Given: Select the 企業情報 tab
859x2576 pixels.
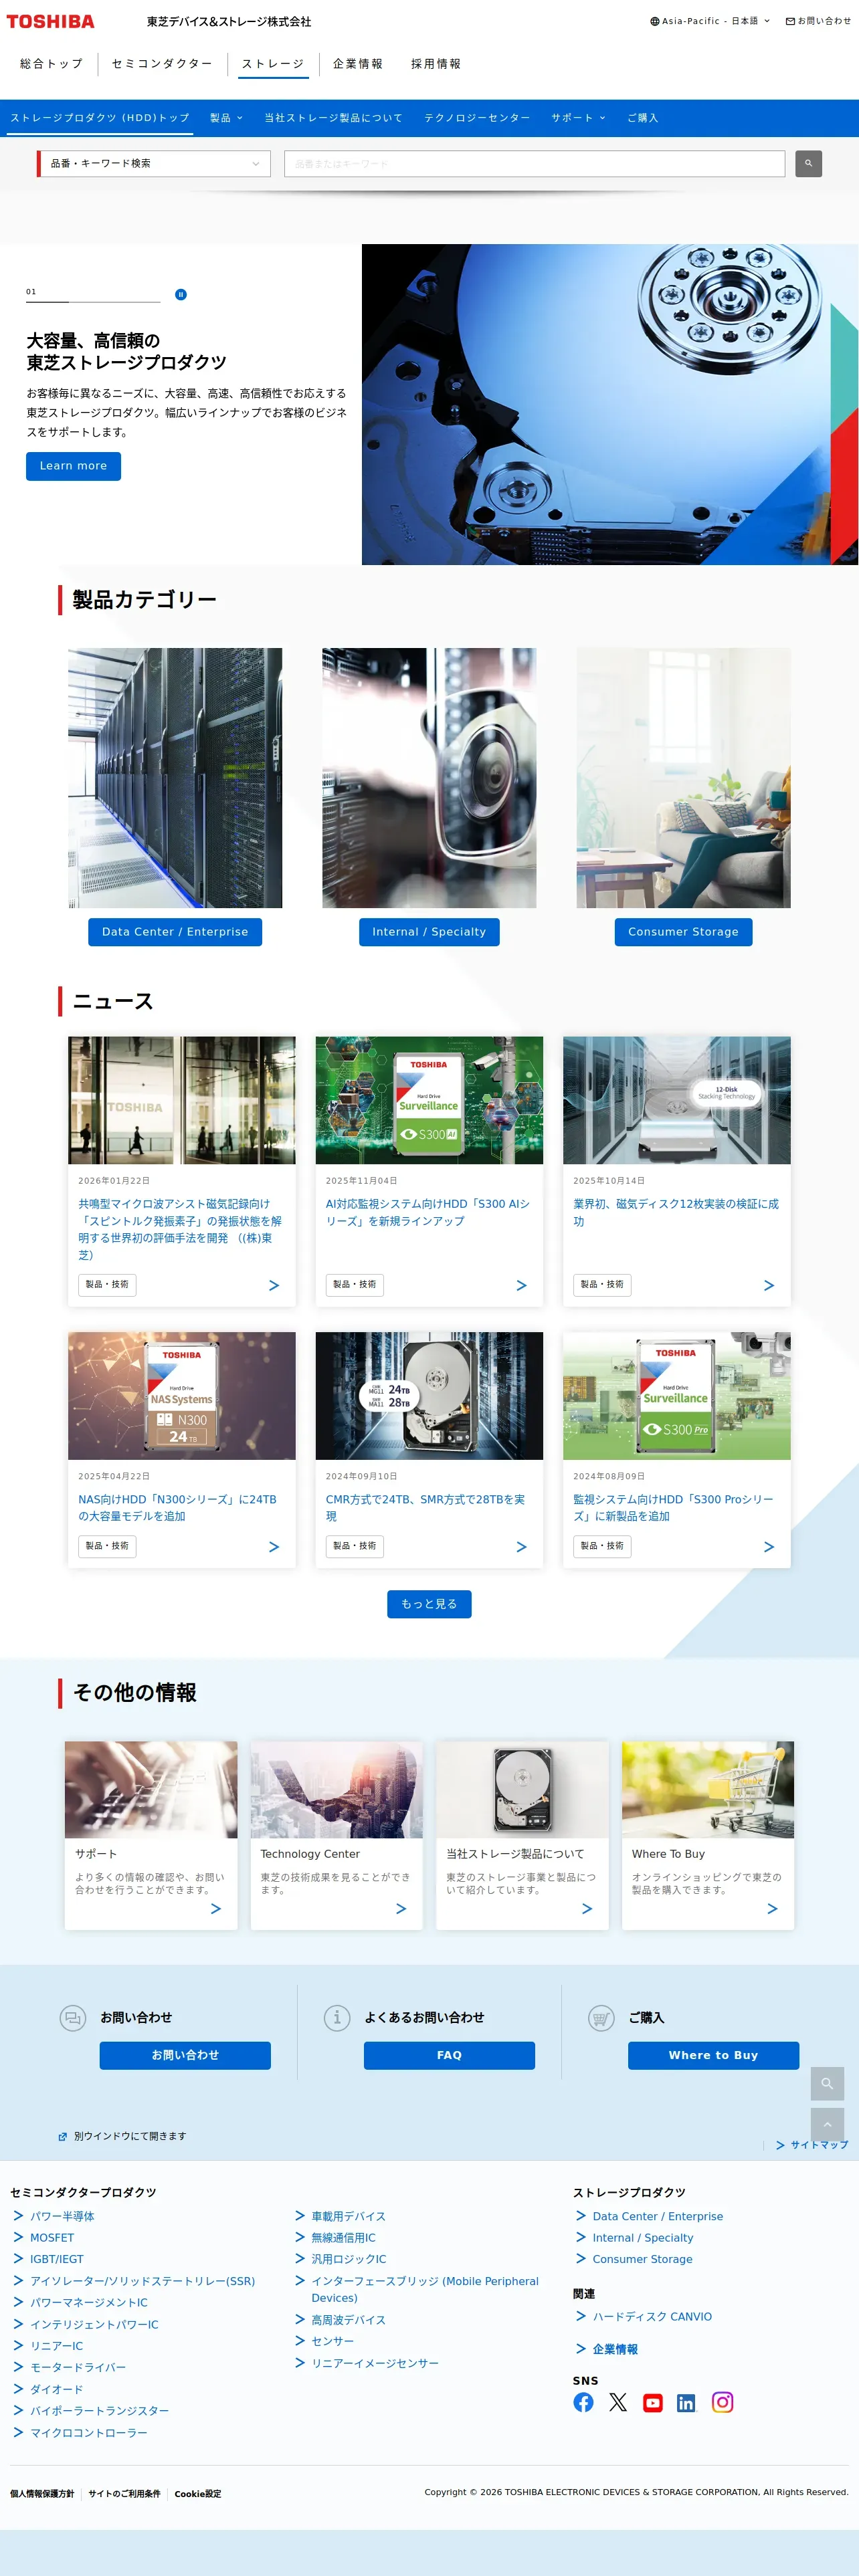Looking at the screenshot, I should 358,64.
